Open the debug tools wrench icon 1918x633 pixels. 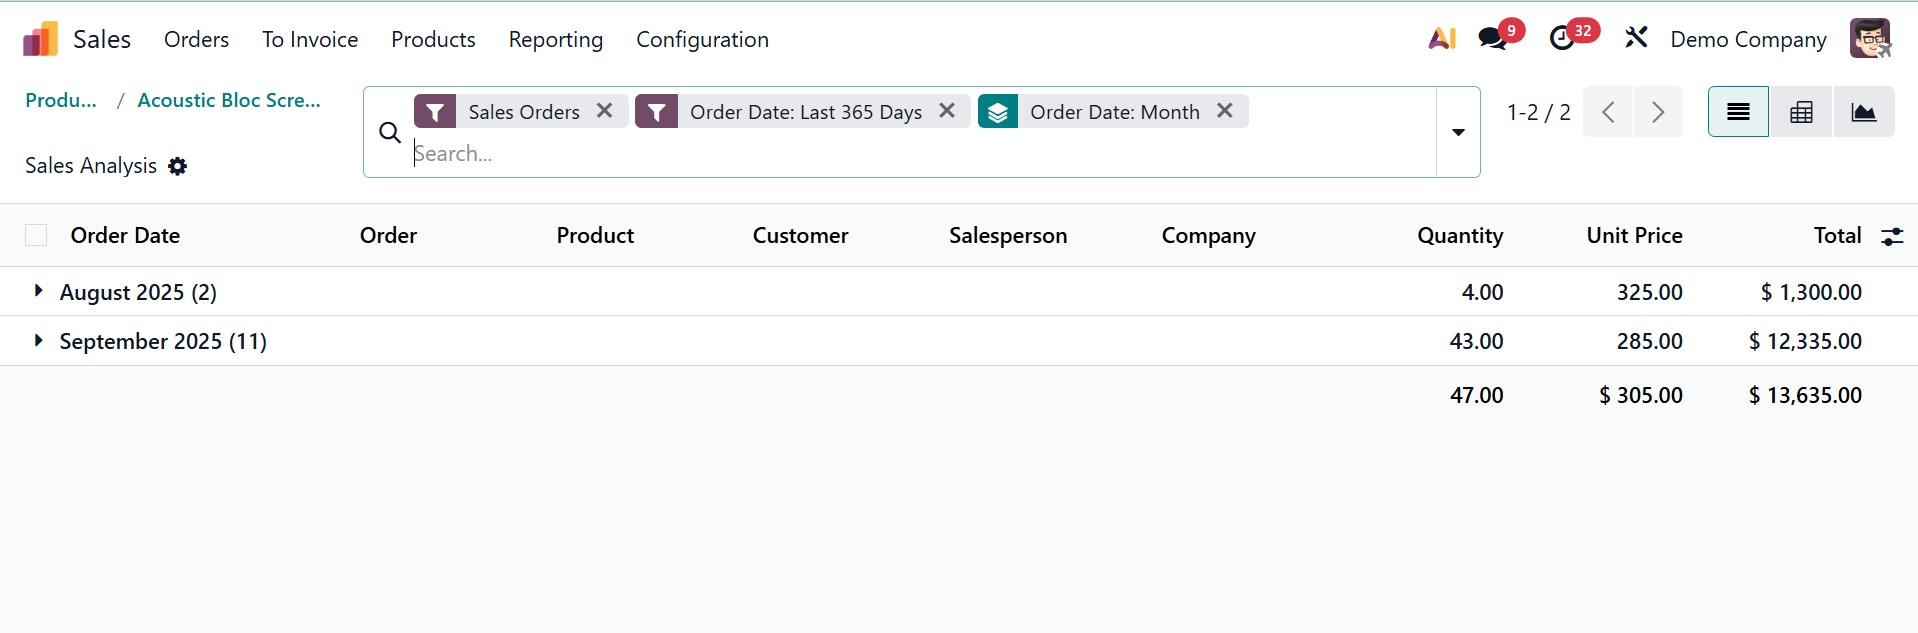point(1636,39)
